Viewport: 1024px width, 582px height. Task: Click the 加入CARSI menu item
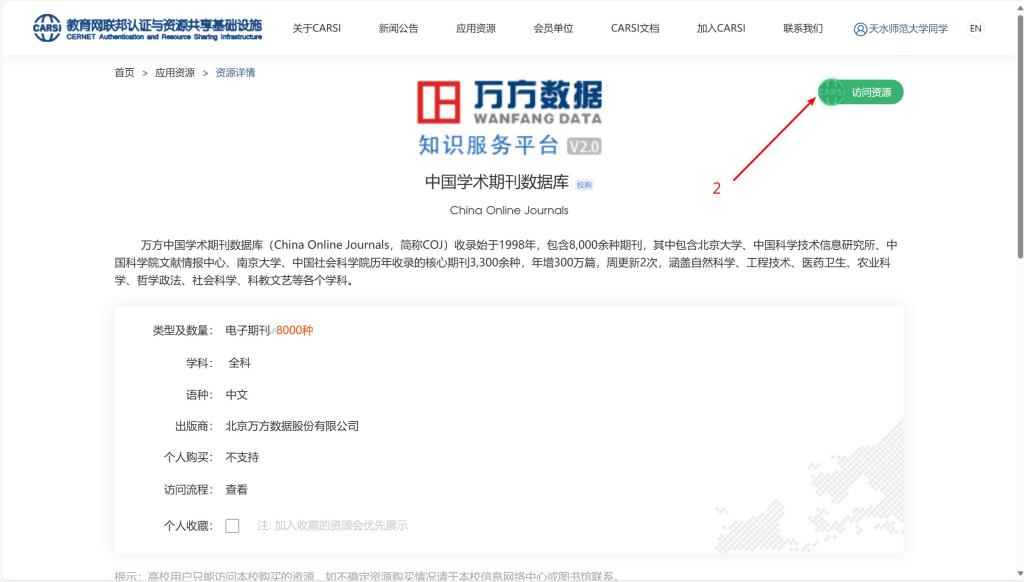click(721, 28)
